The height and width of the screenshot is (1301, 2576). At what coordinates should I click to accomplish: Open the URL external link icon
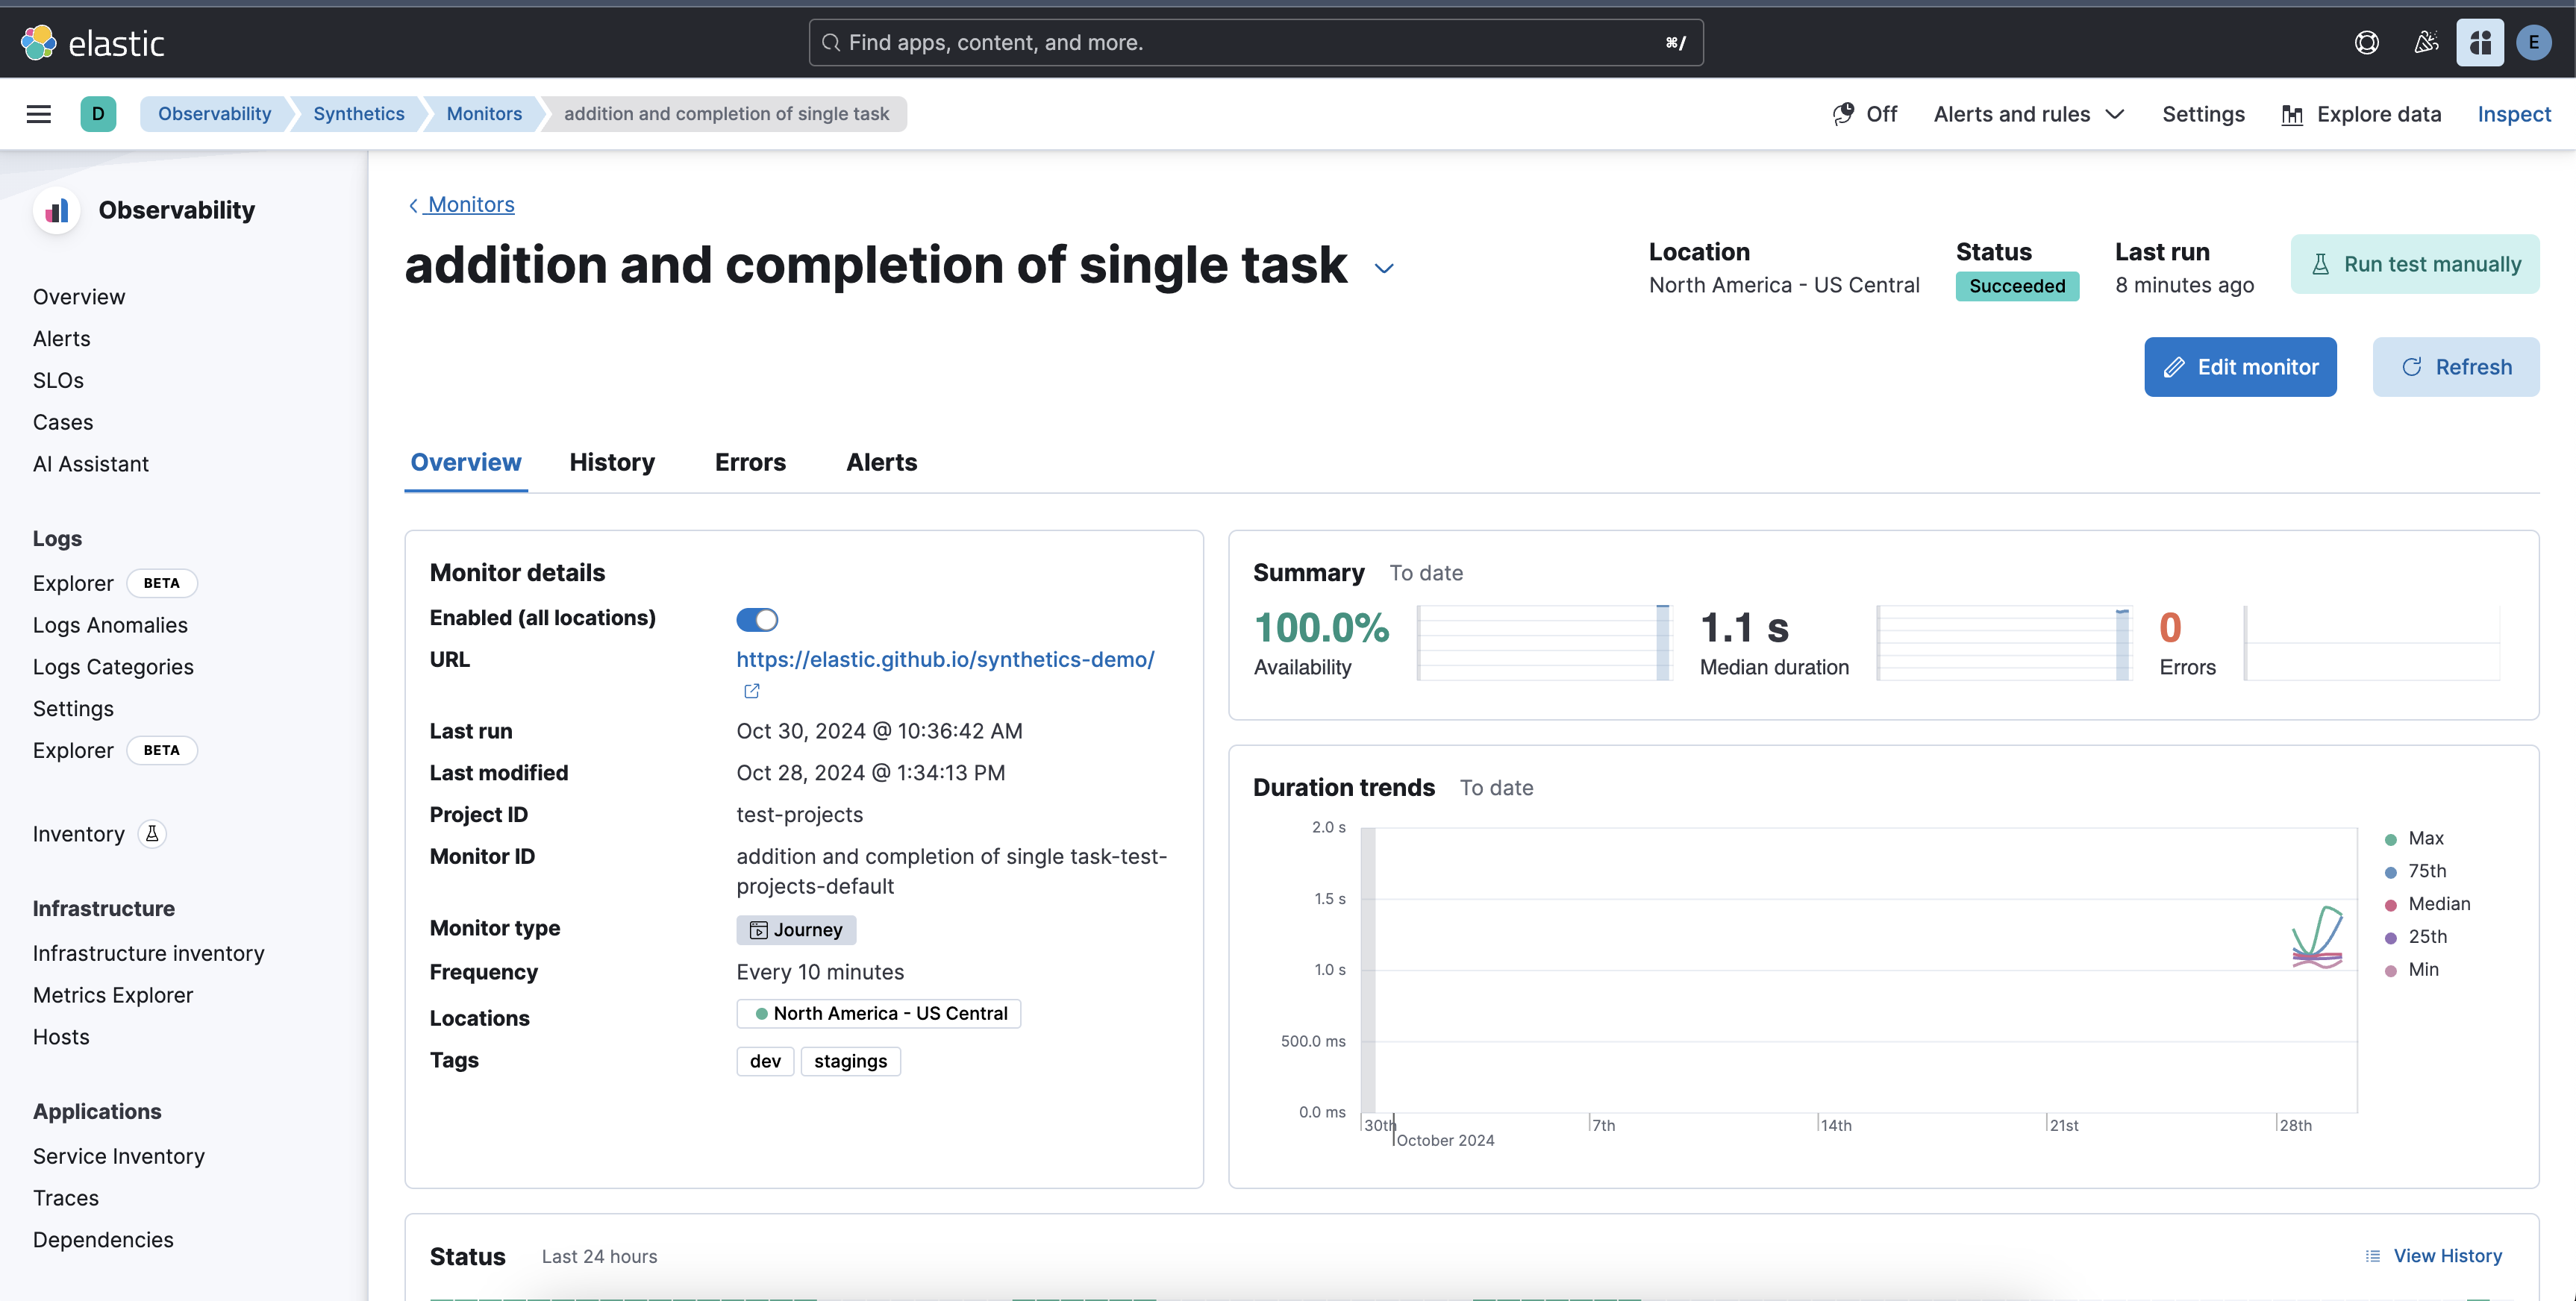point(752,691)
